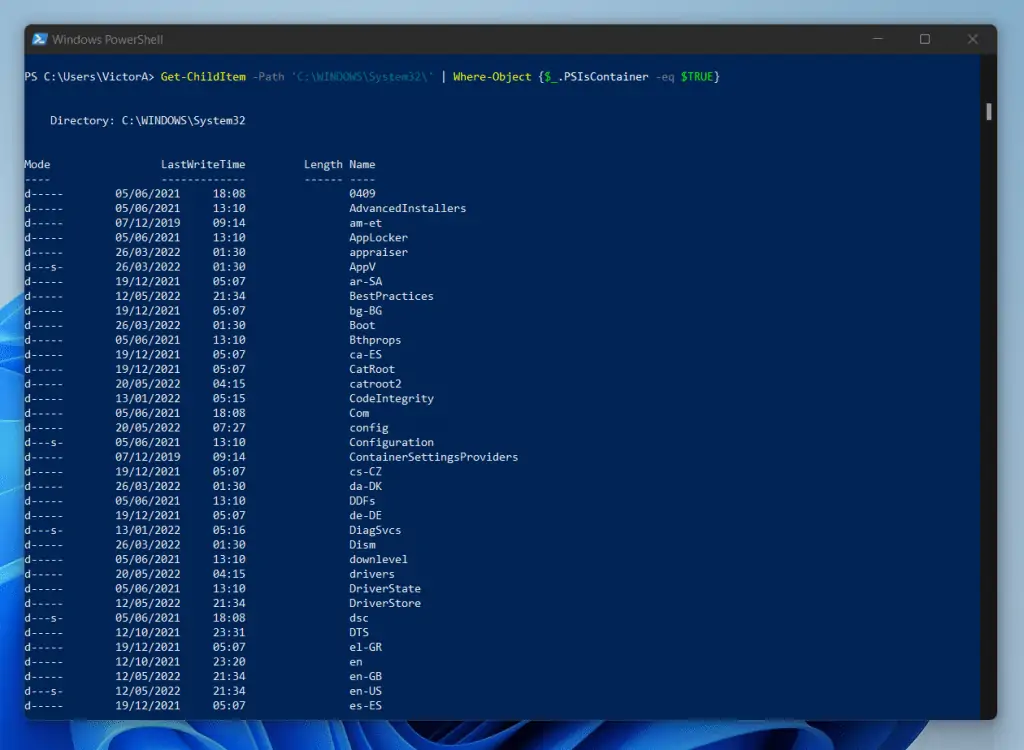Viewport: 1024px width, 750px height.
Task: Click the Mode column header
Action: (37, 165)
